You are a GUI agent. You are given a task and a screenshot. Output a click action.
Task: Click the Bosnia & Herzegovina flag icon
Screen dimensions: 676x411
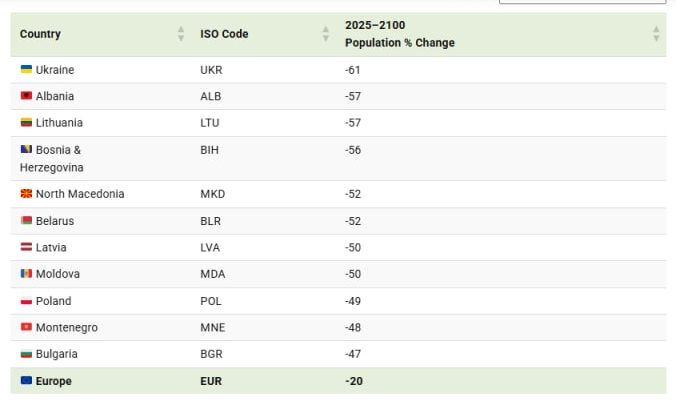point(26,149)
